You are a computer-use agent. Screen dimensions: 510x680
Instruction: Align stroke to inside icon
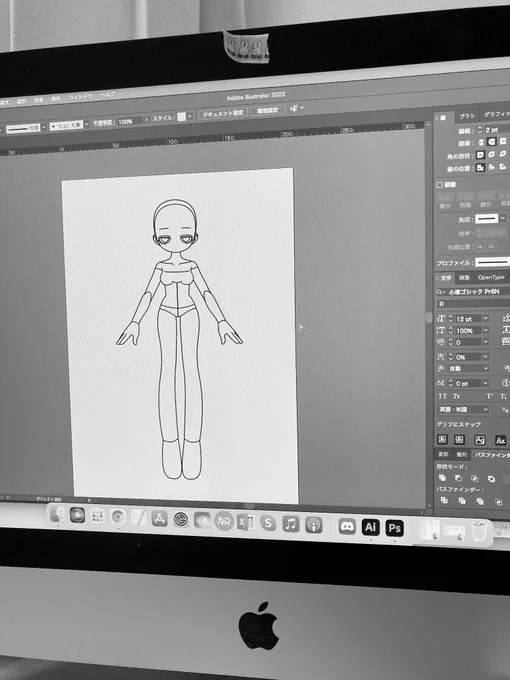tap(492, 167)
